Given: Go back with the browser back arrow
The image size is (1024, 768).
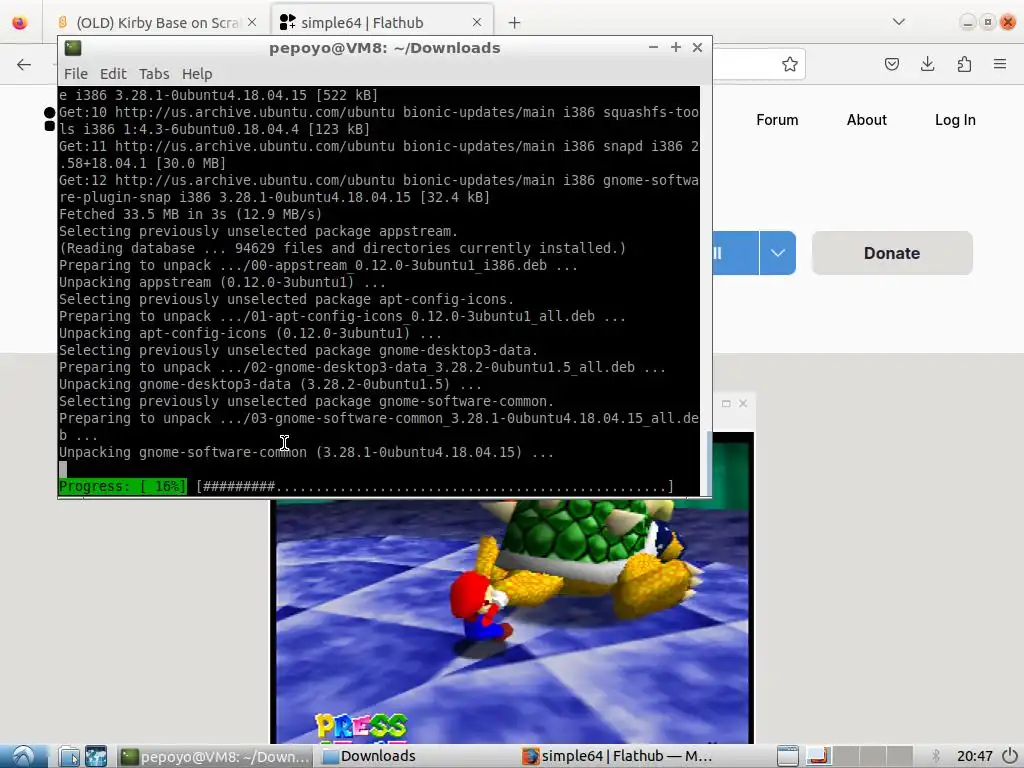Looking at the screenshot, I should coord(24,64).
